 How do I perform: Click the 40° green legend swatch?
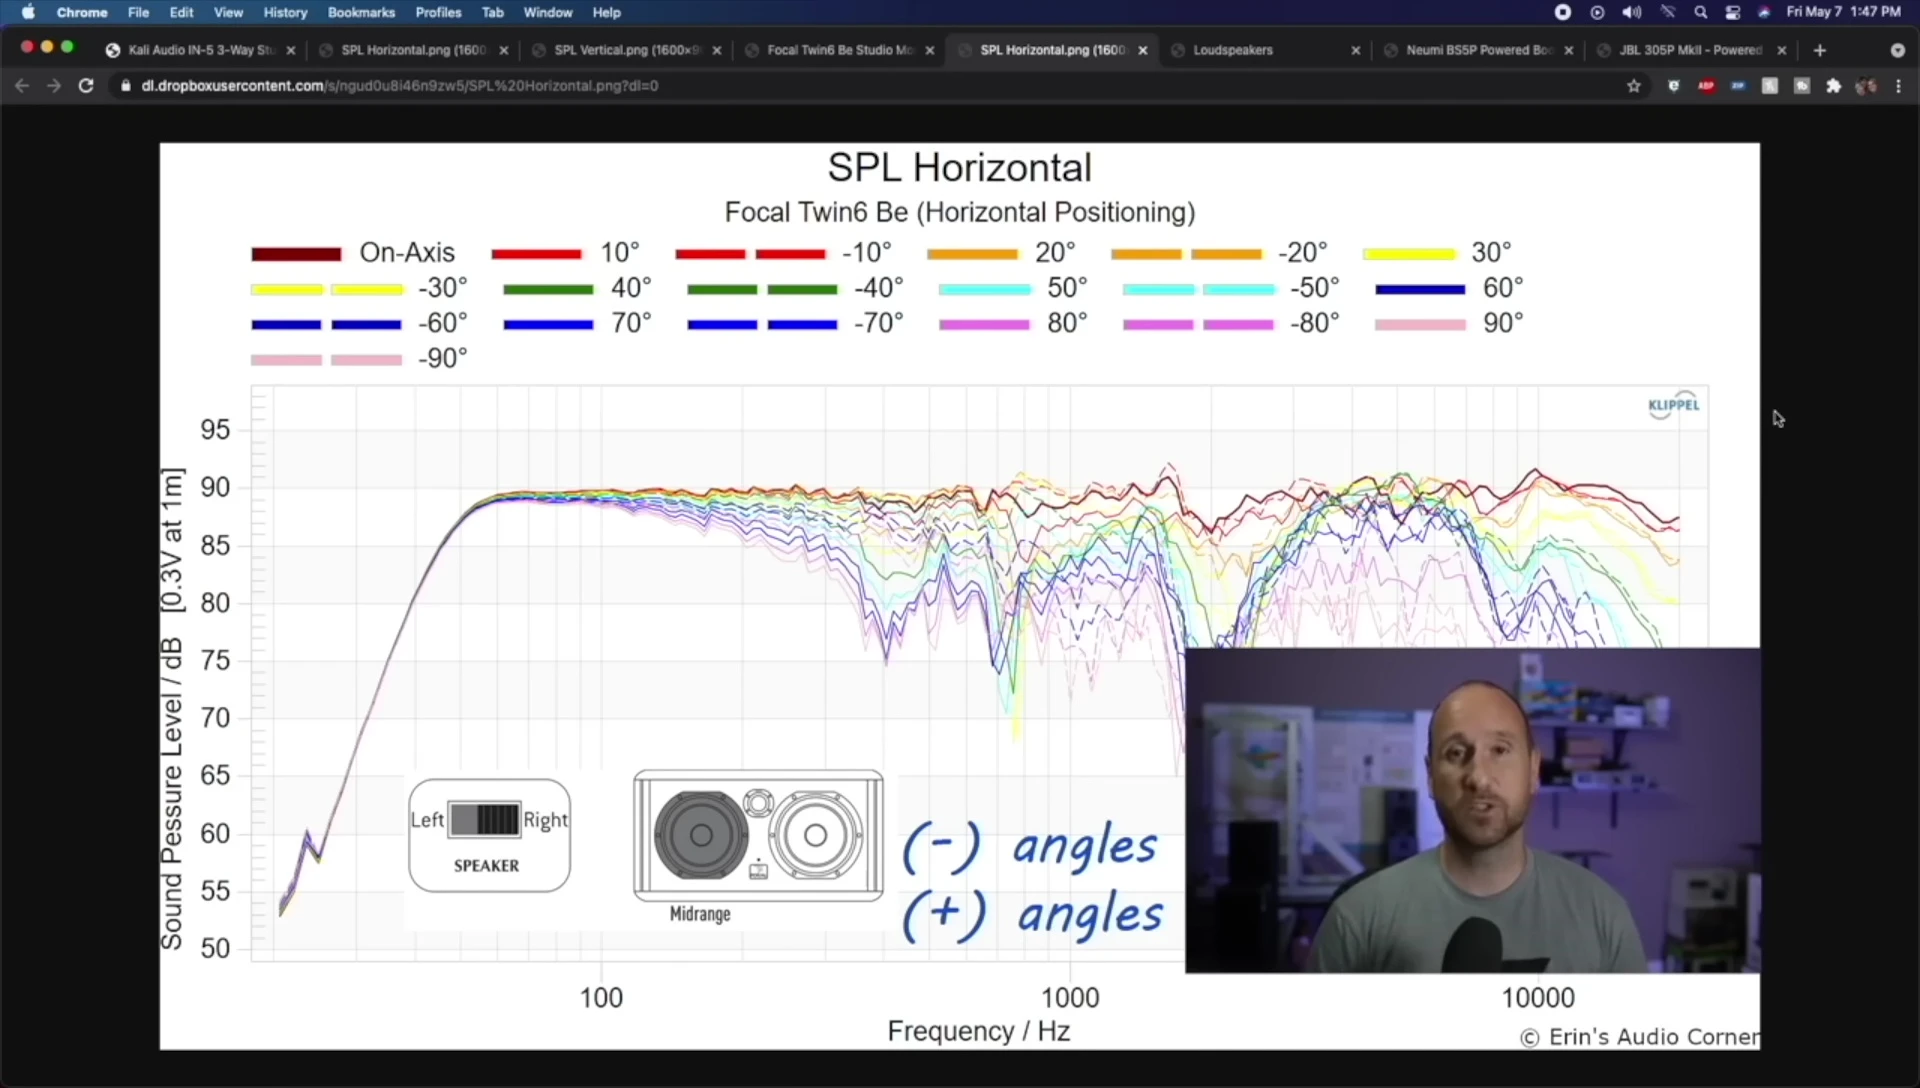click(x=548, y=289)
